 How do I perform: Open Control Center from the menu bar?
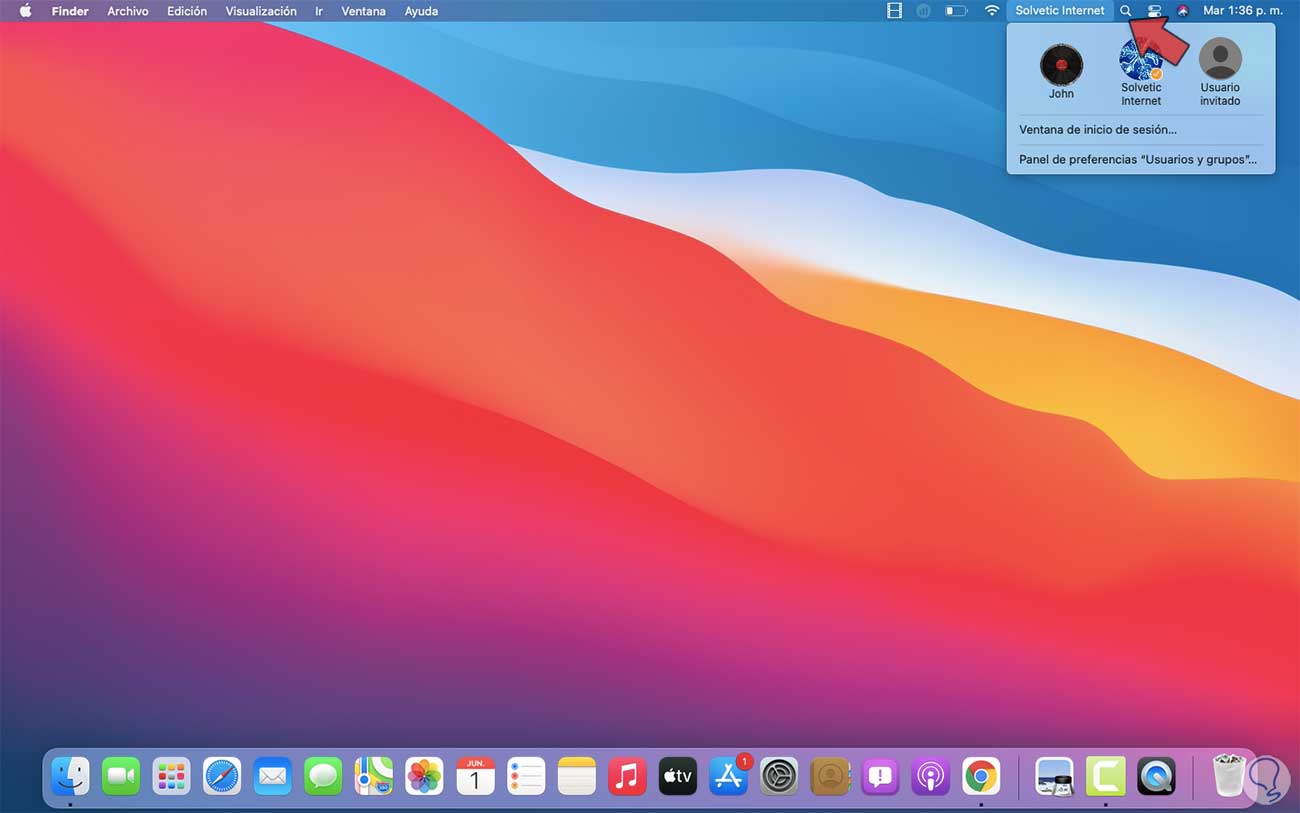coord(1154,11)
